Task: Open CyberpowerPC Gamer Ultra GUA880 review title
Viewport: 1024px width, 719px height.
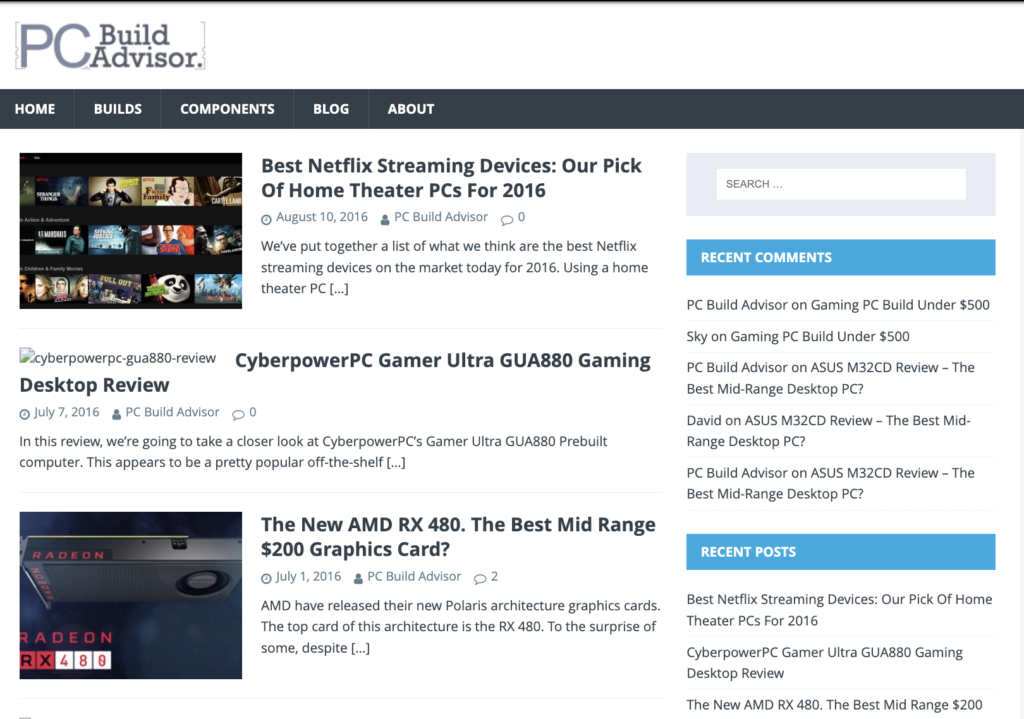Action: pyautogui.click(x=442, y=361)
